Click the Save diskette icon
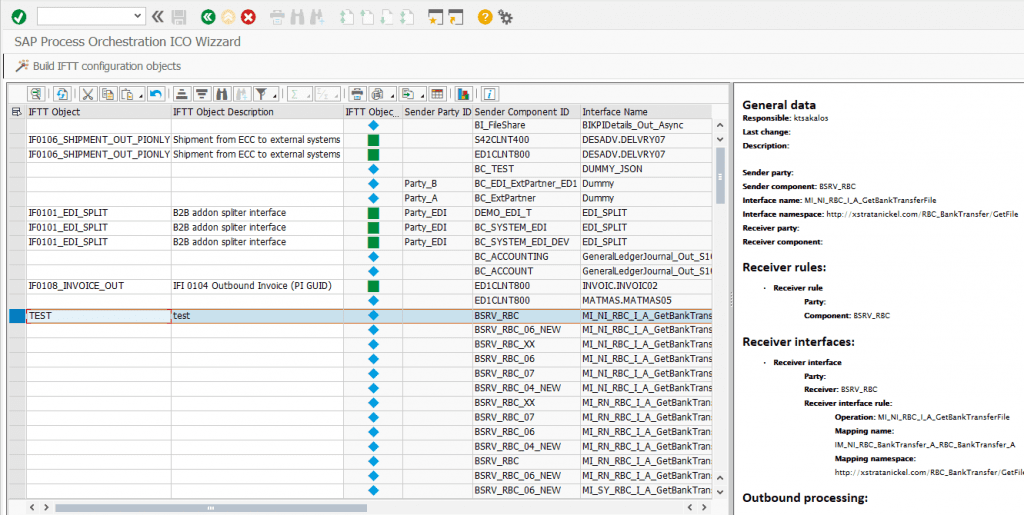Viewport: 1024px width, 515px height. point(179,17)
